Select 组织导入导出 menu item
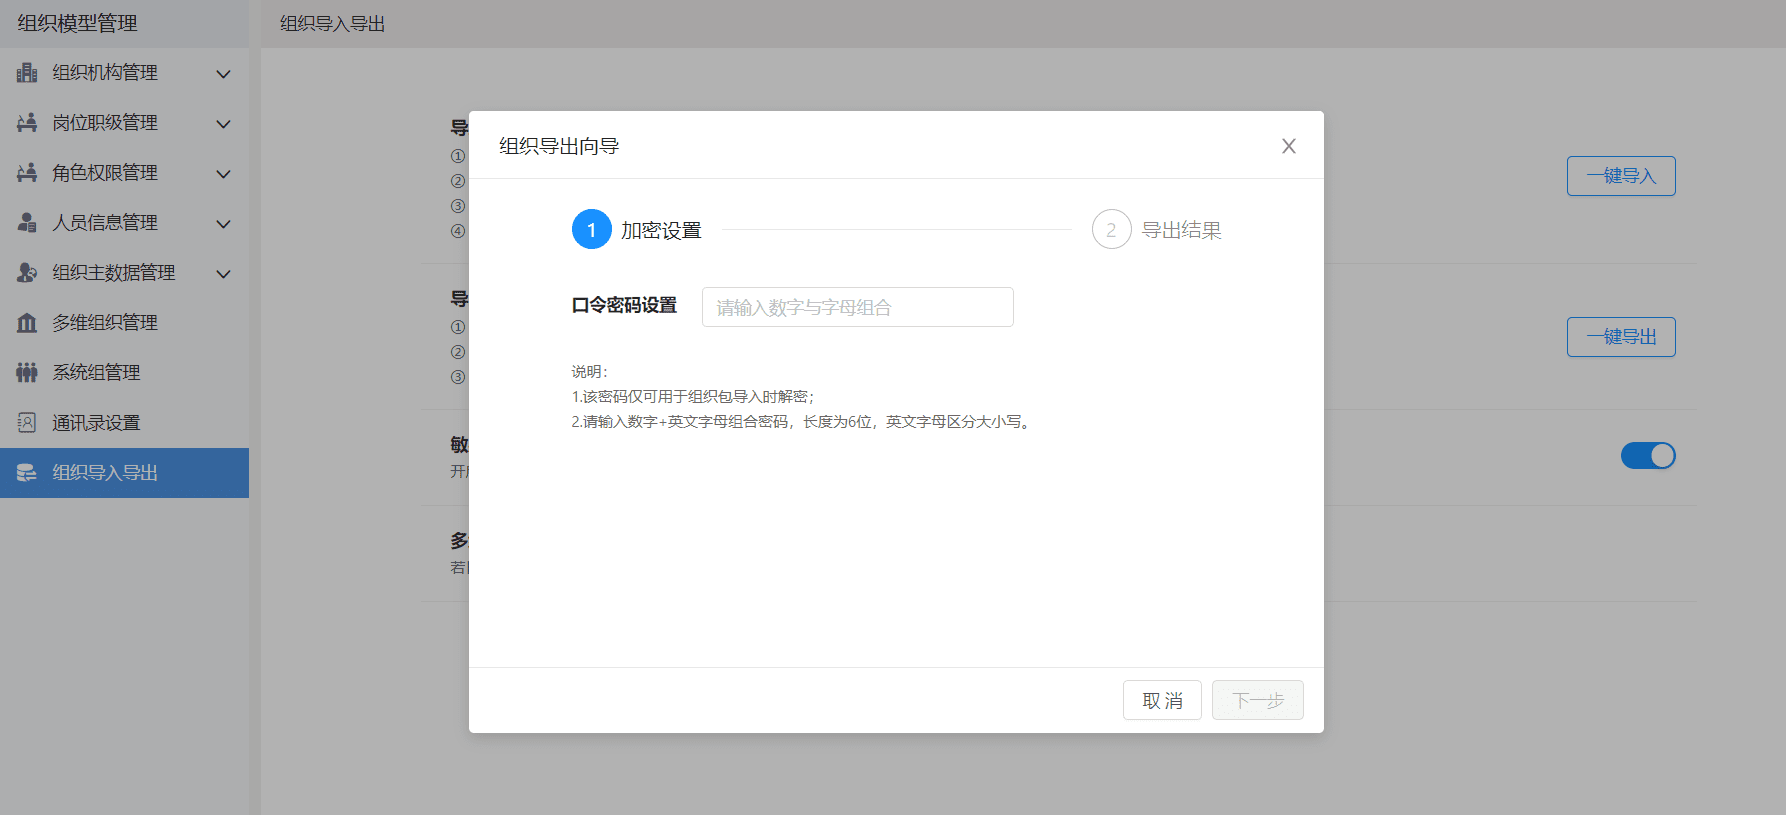 coord(124,473)
